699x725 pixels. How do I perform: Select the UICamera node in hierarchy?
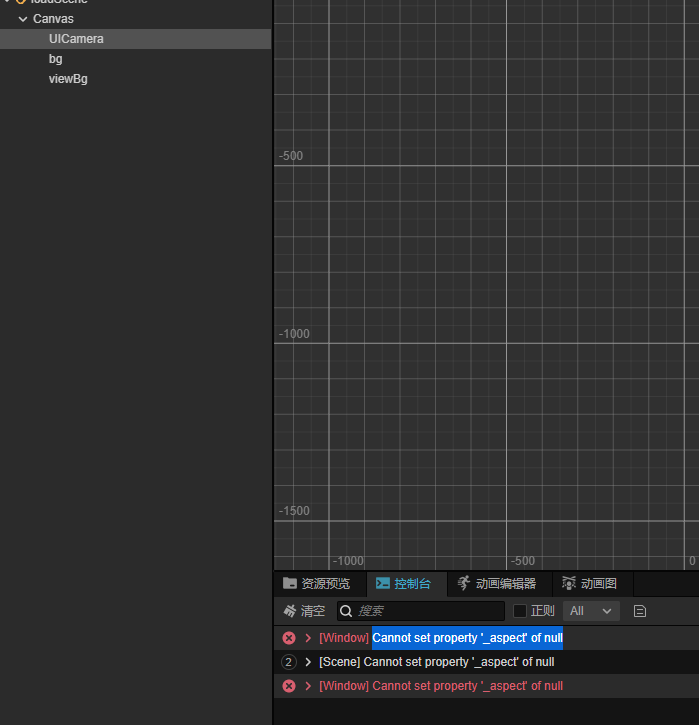(135, 39)
